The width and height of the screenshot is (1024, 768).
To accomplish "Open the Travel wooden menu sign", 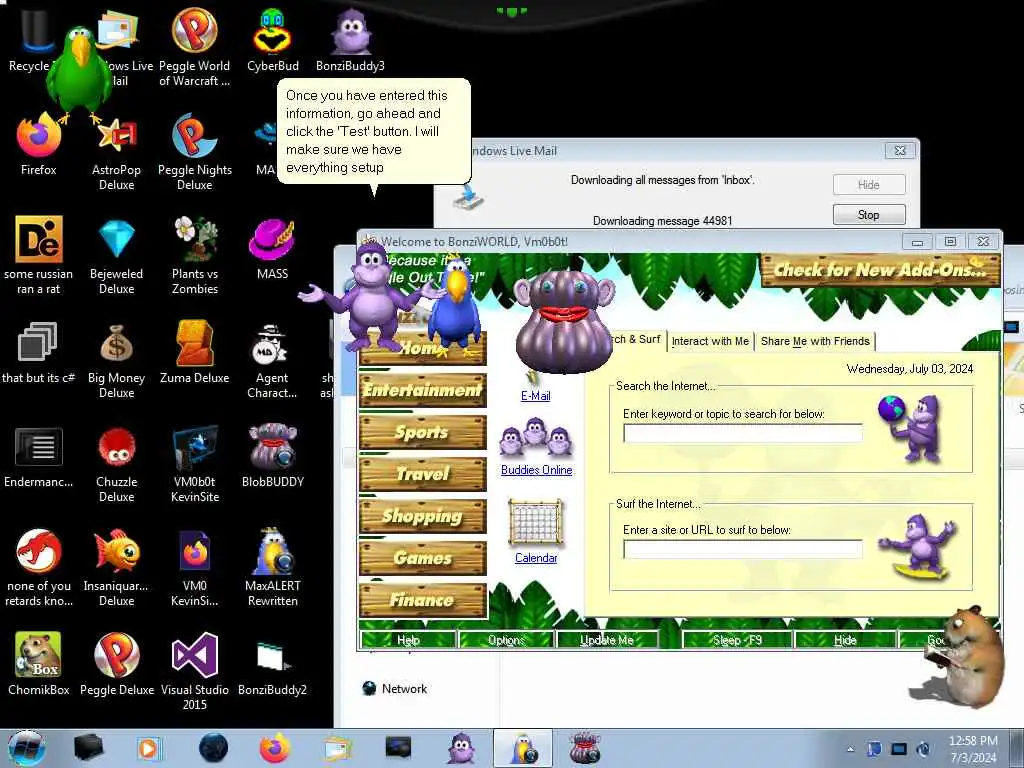I will [x=423, y=474].
